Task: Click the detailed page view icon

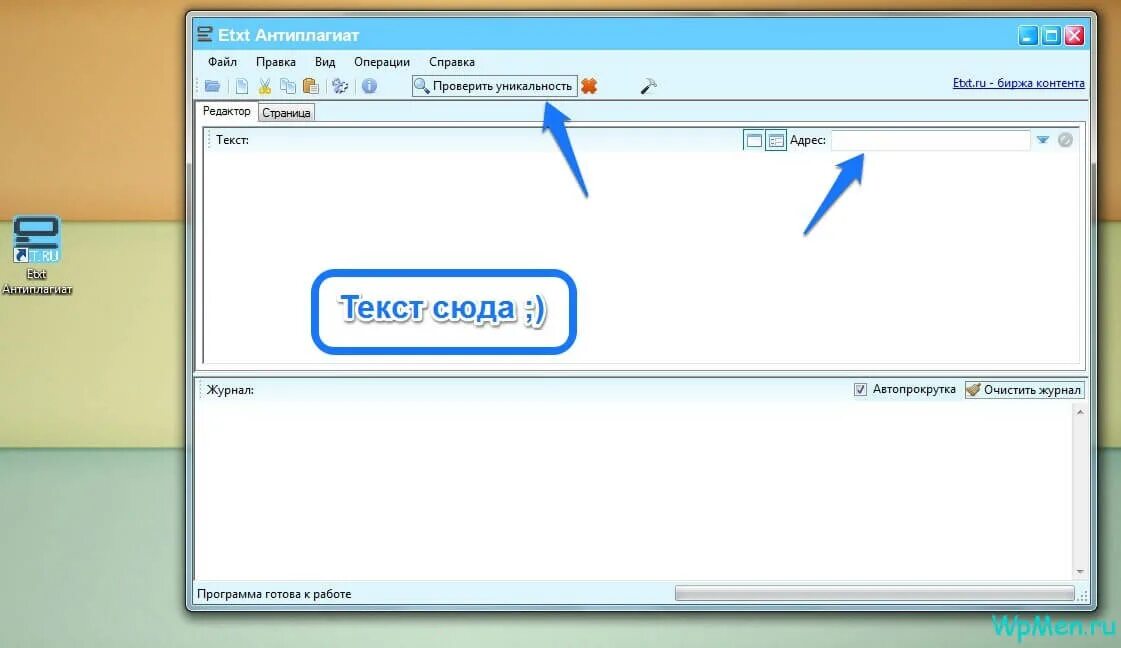Action: 776,140
